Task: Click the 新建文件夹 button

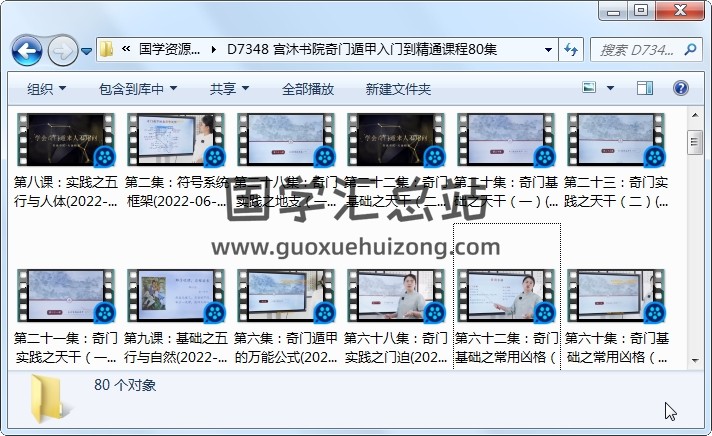Action: (x=398, y=89)
